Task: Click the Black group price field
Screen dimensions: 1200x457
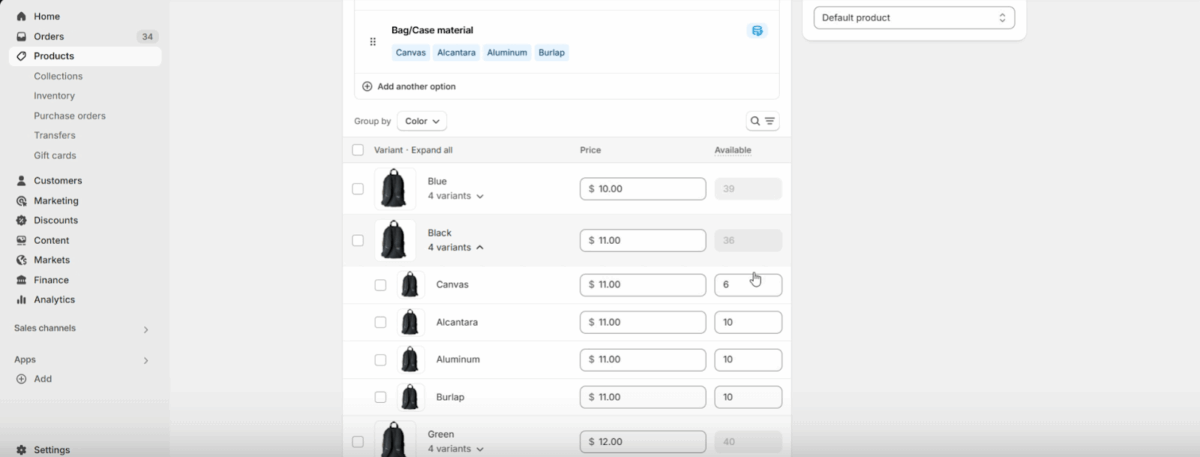Action: [x=643, y=240]
